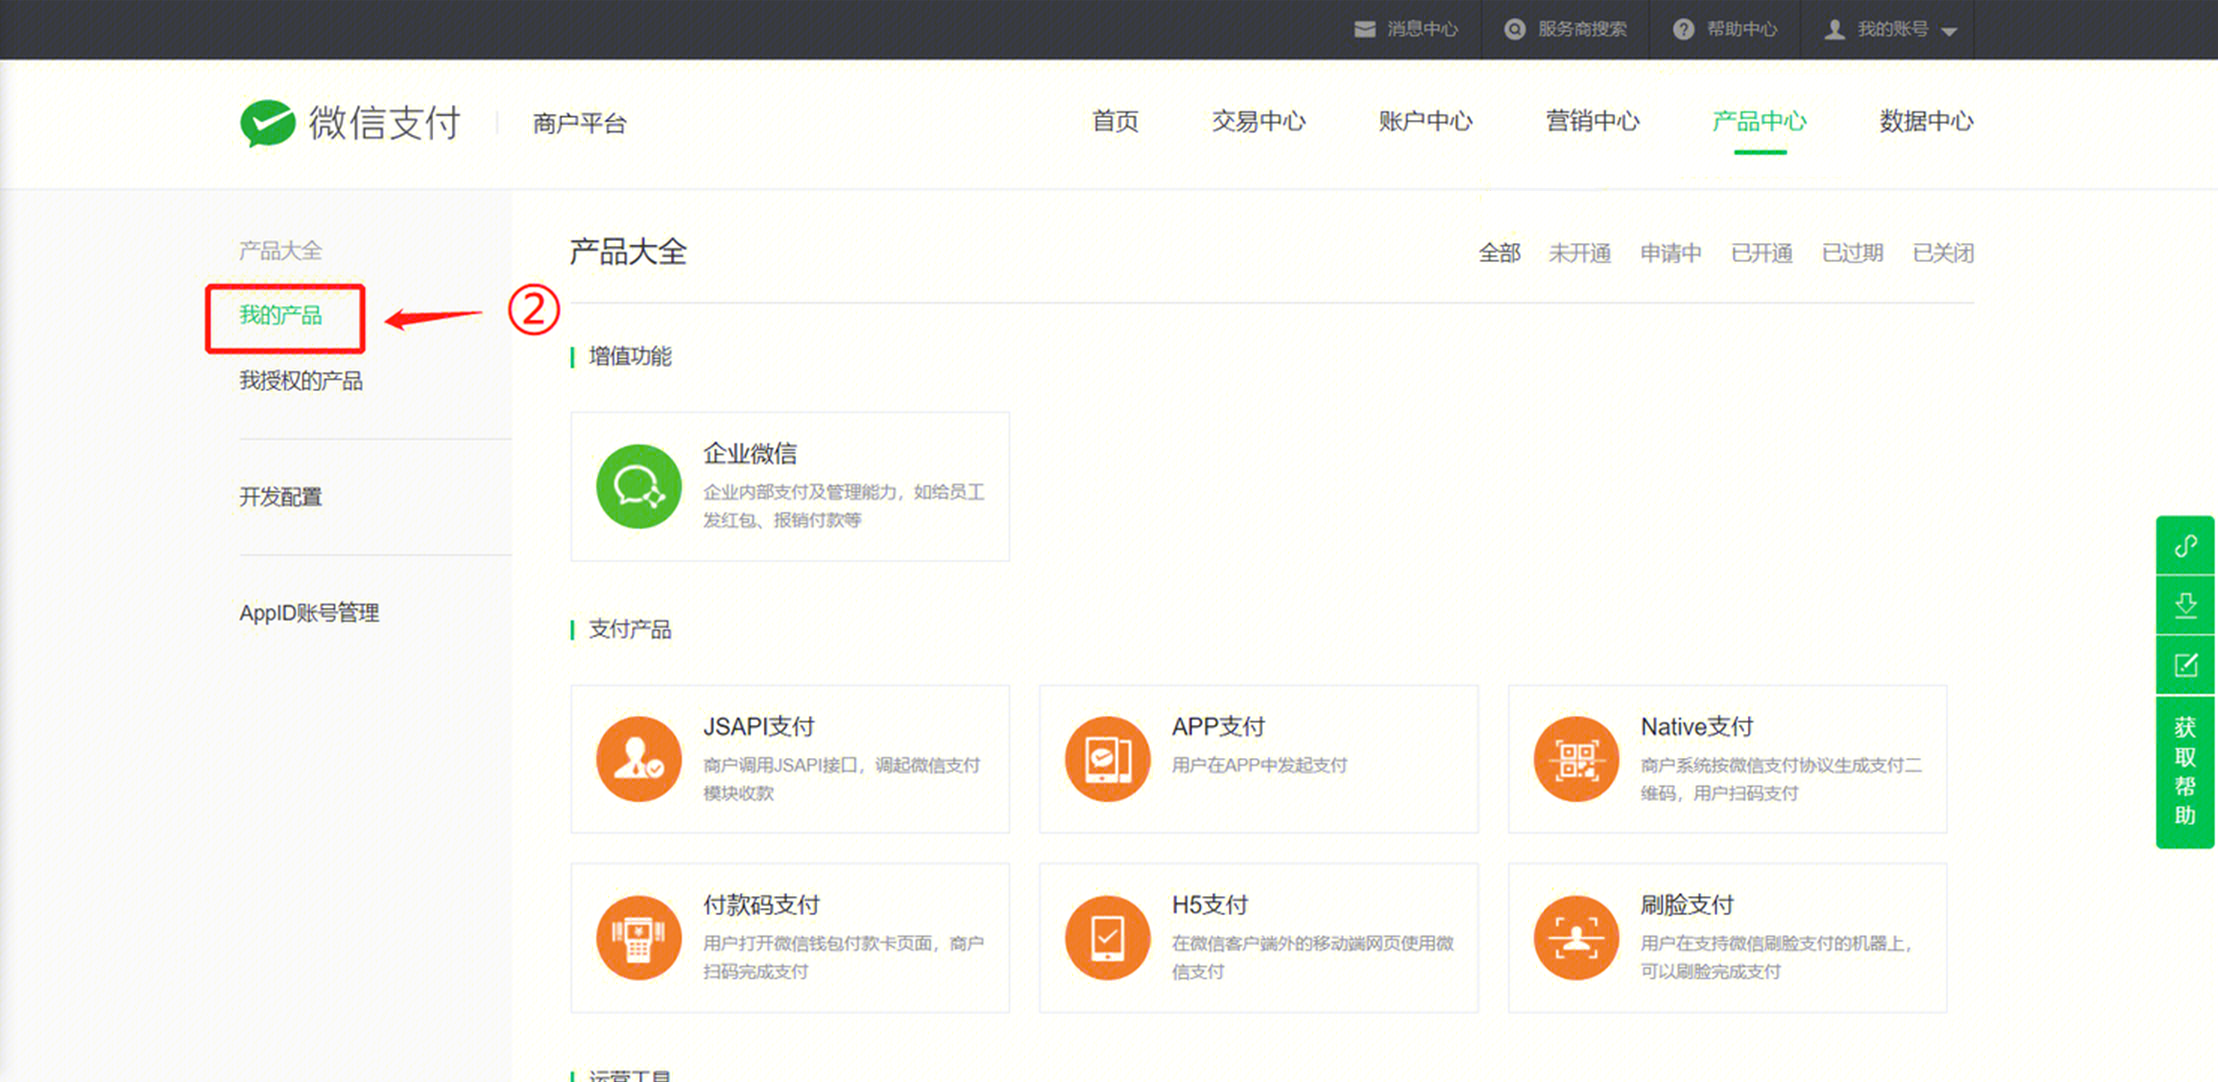Viewport: 2218px width, 1082px height.
Task: Filter products by 全部
Action: pos(1500,253)
